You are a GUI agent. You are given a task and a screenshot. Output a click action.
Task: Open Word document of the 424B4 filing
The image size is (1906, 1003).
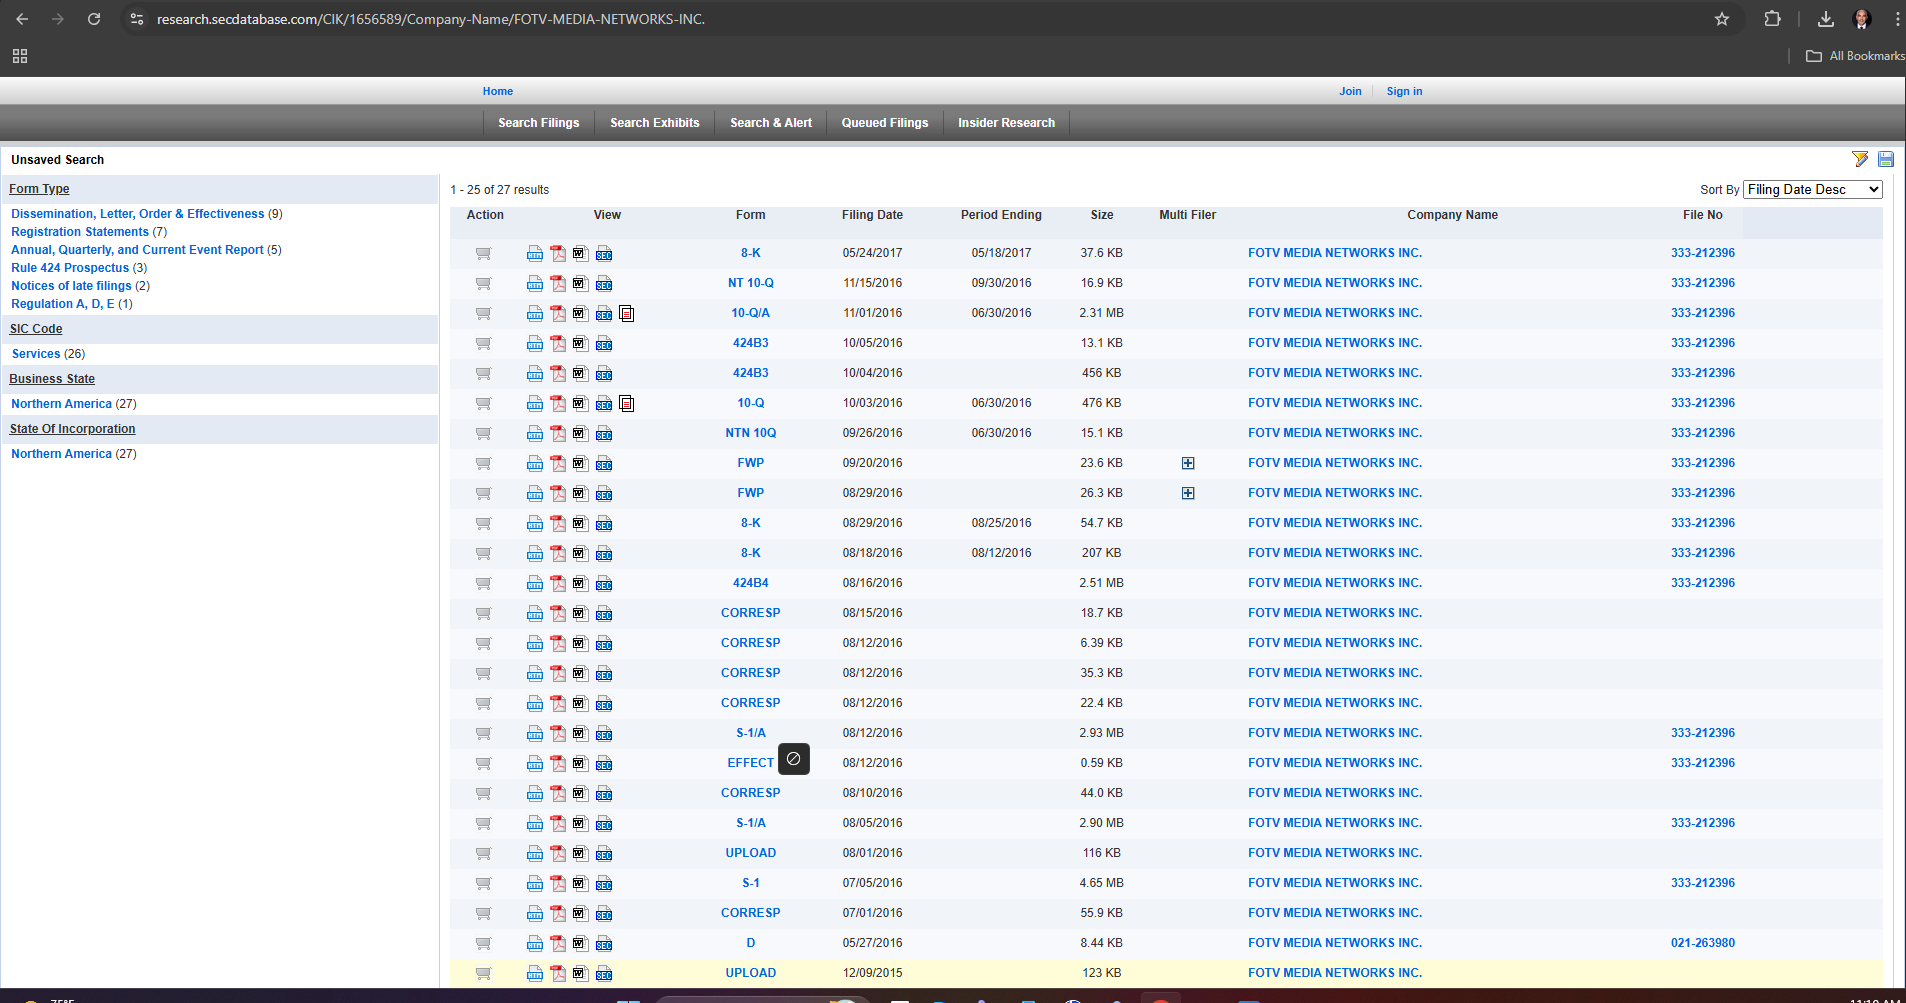point(580,583)
